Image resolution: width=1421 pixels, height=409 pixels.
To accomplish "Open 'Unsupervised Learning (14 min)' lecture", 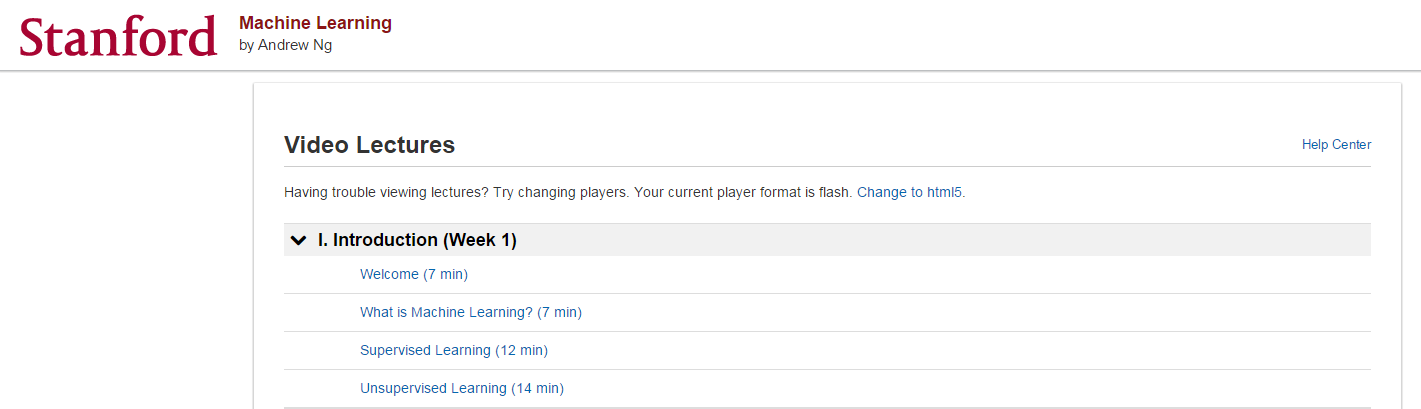I will 461,388.
